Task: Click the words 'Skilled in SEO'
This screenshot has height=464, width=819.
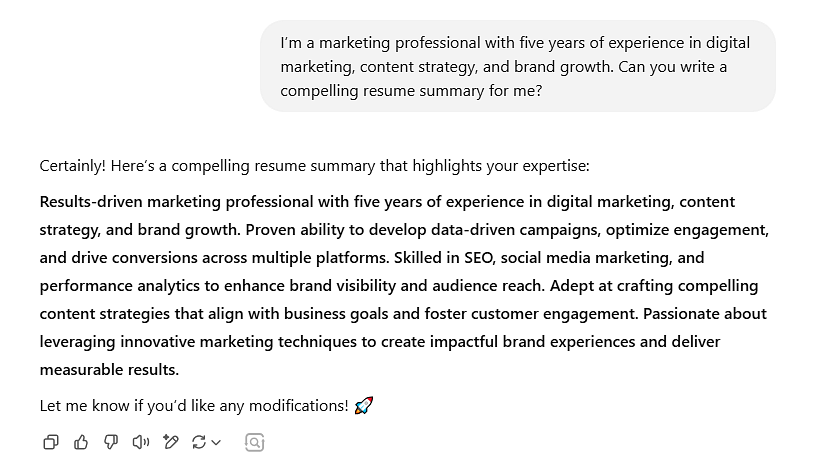Action: click(x=444, y=258)
